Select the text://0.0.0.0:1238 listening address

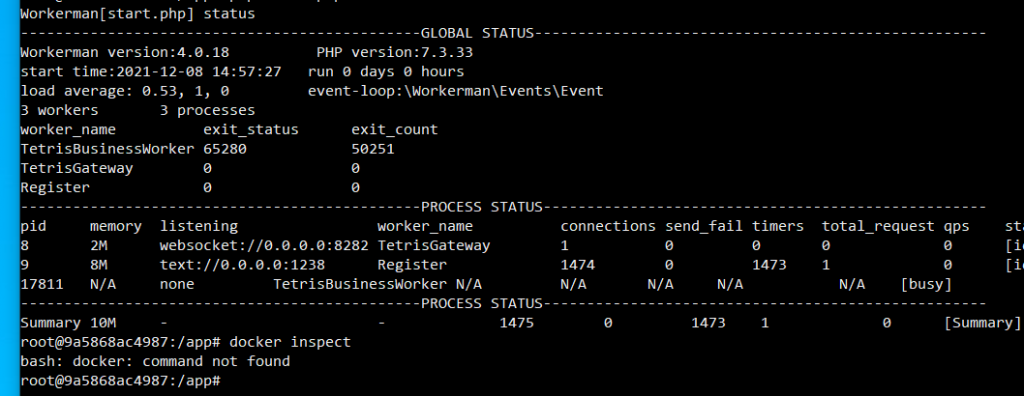click(x=242, y=265)
